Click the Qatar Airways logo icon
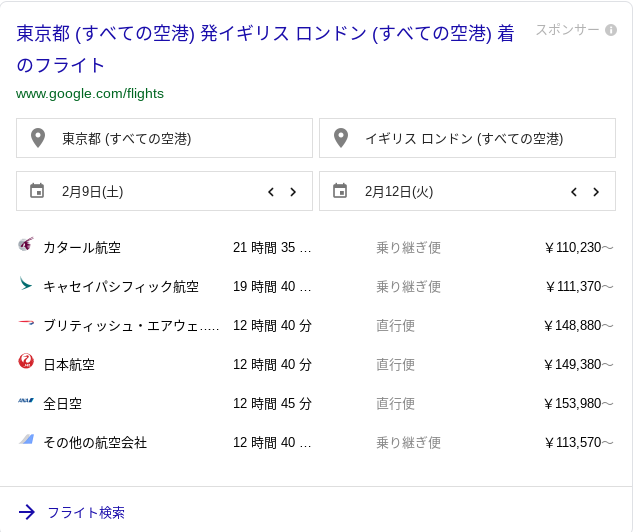The image size is (639, 532). coord(26,244)
